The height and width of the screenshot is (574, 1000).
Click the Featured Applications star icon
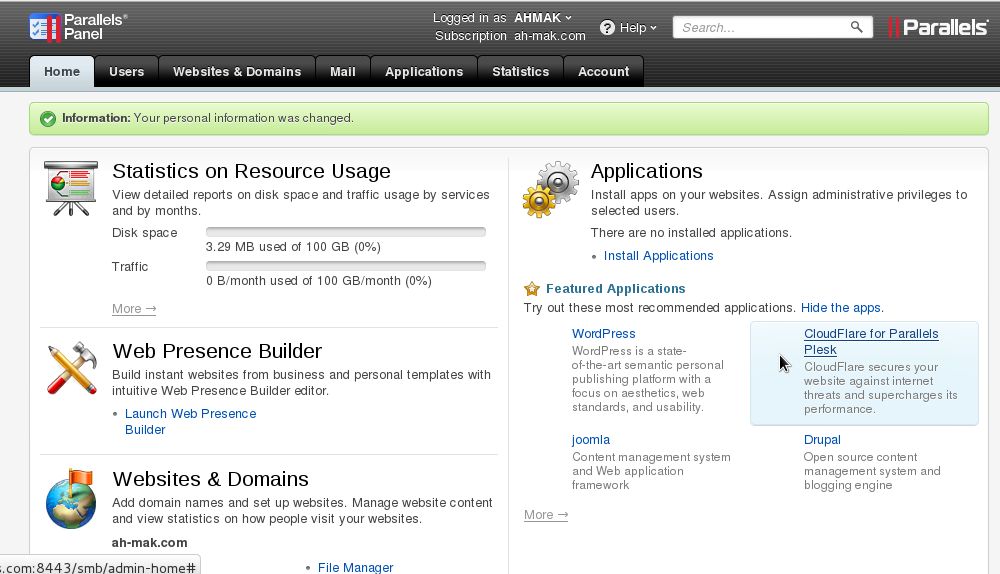tap(531, 289)
